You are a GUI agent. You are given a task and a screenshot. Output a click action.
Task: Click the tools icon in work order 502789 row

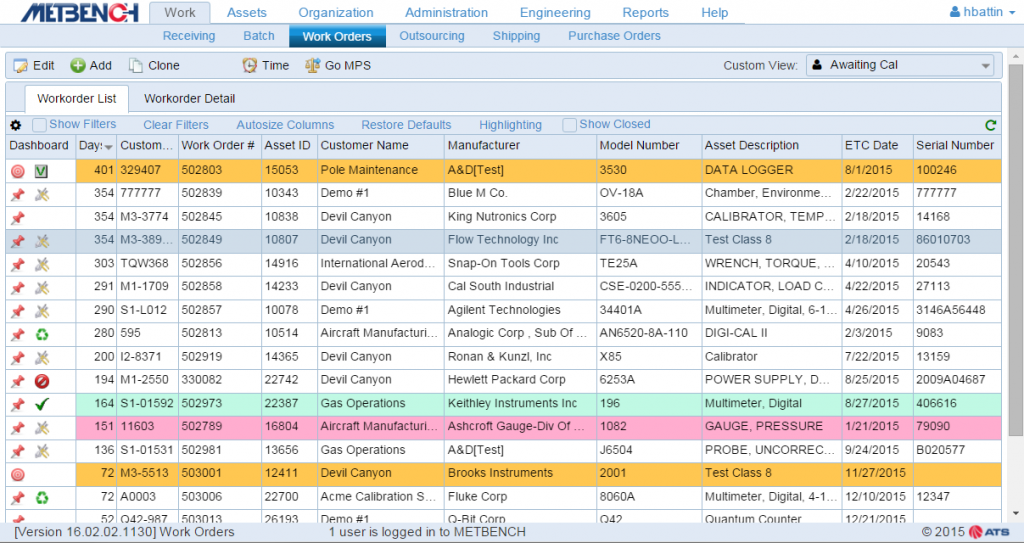42,428
